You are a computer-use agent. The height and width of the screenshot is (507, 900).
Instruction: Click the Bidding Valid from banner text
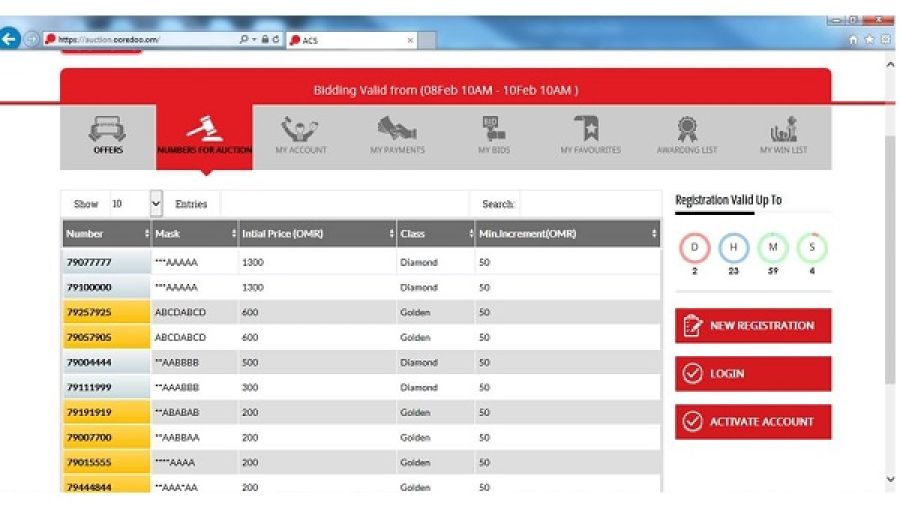click(x=445, y=90)
